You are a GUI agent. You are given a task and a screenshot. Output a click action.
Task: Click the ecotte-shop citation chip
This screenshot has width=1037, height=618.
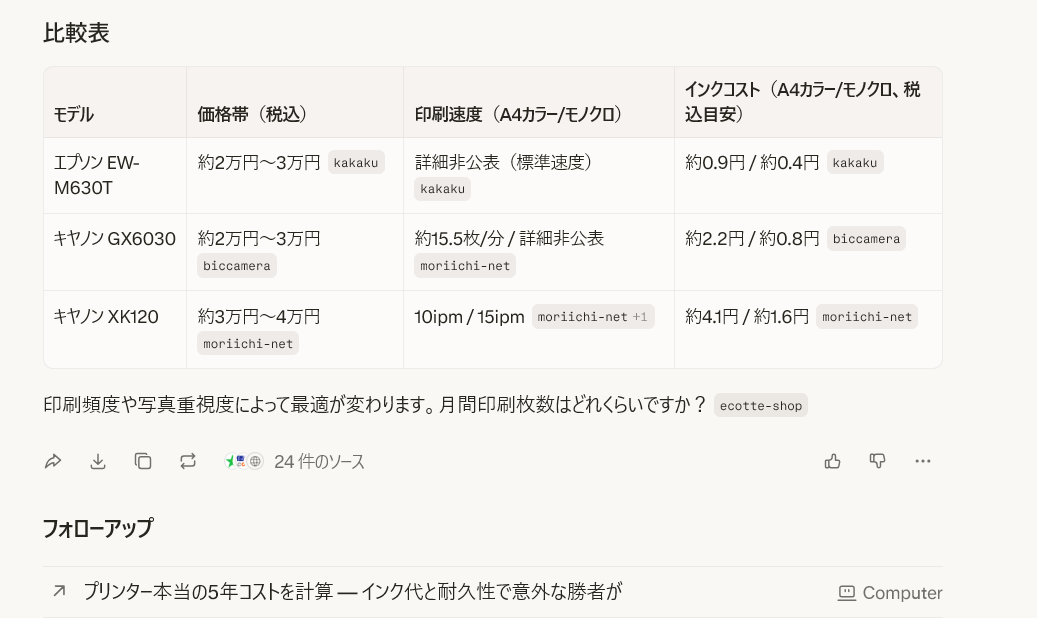760,406
